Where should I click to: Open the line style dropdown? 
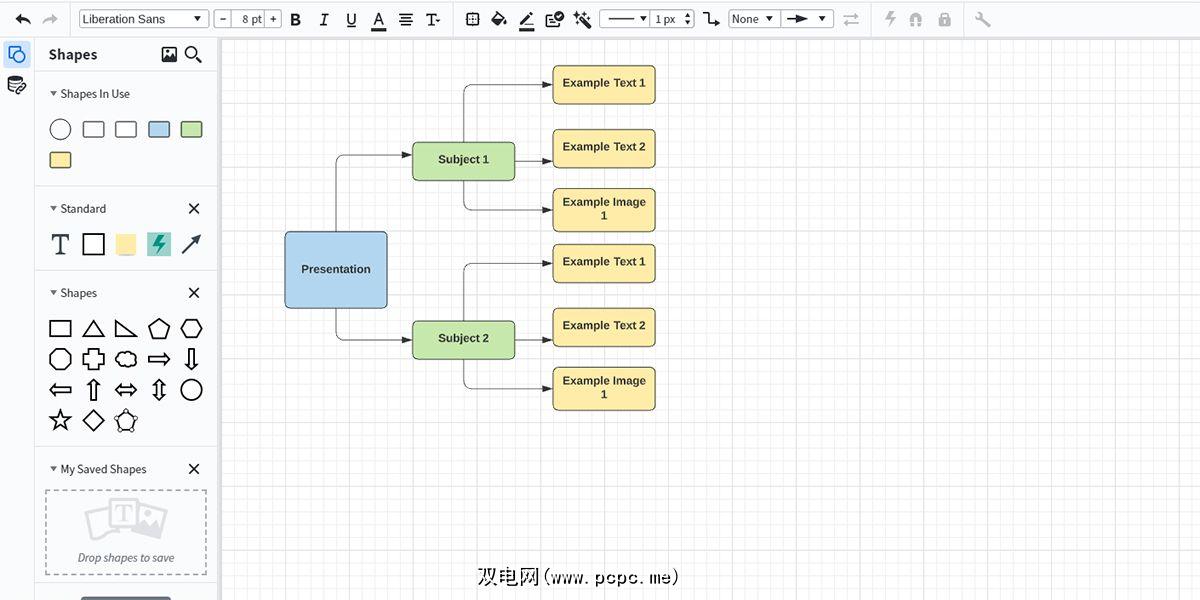624,19
